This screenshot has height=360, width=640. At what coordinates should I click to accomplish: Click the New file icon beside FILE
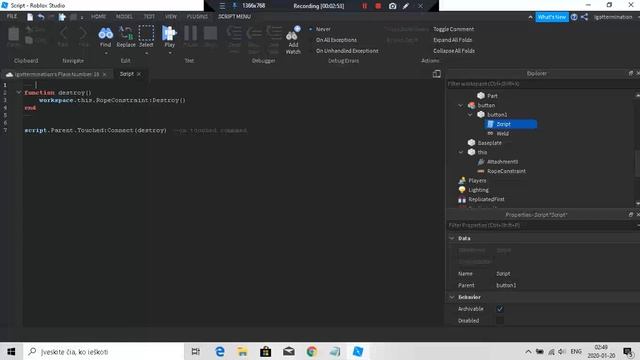click(30, 17)
